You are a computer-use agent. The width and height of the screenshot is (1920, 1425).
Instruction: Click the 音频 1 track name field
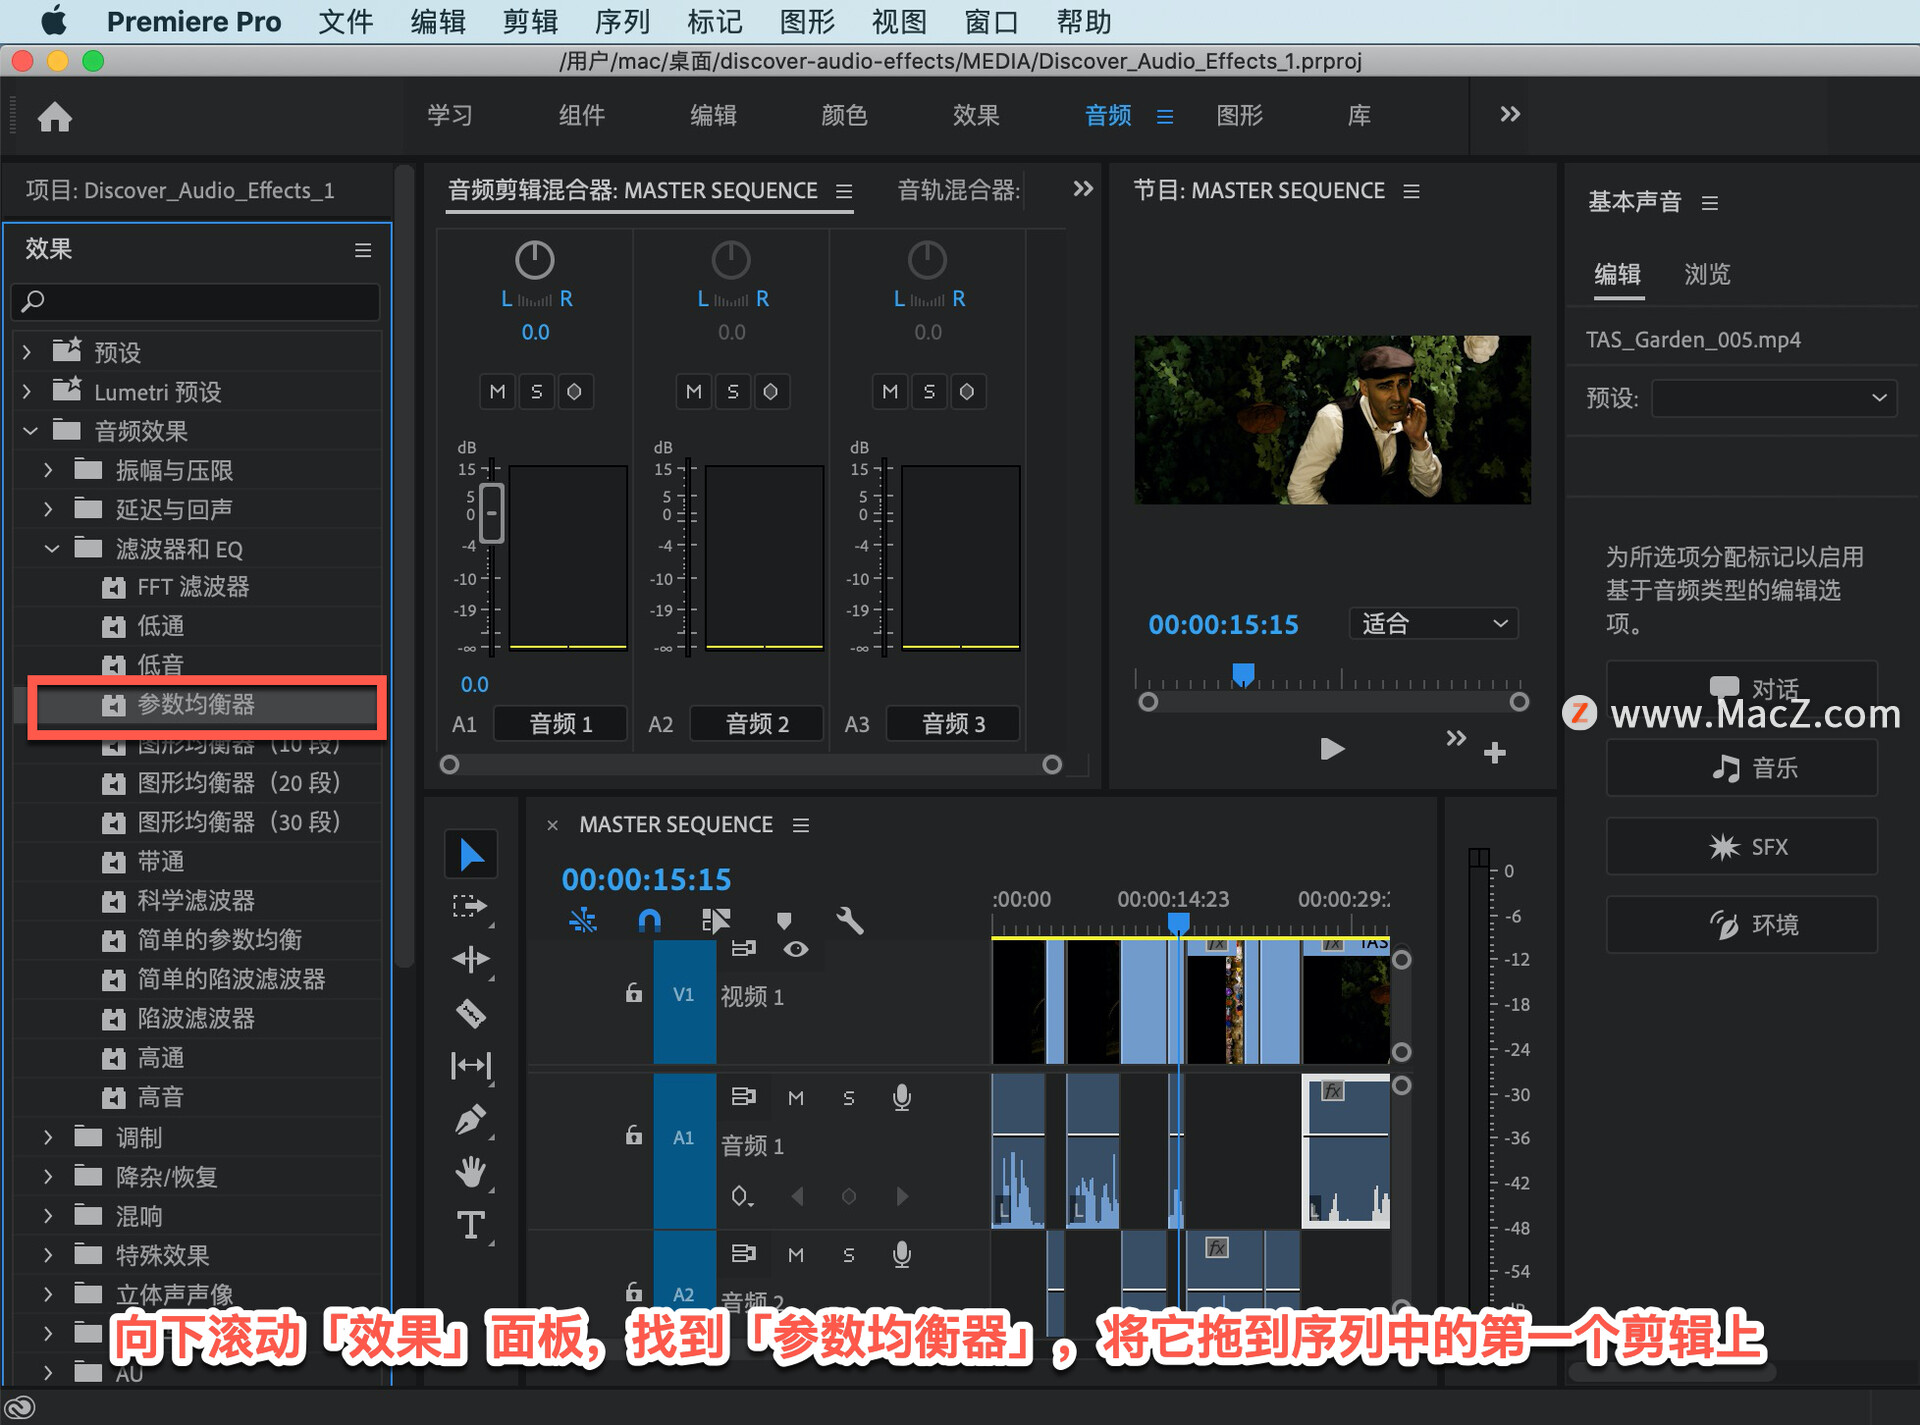(x=561, y=723)
